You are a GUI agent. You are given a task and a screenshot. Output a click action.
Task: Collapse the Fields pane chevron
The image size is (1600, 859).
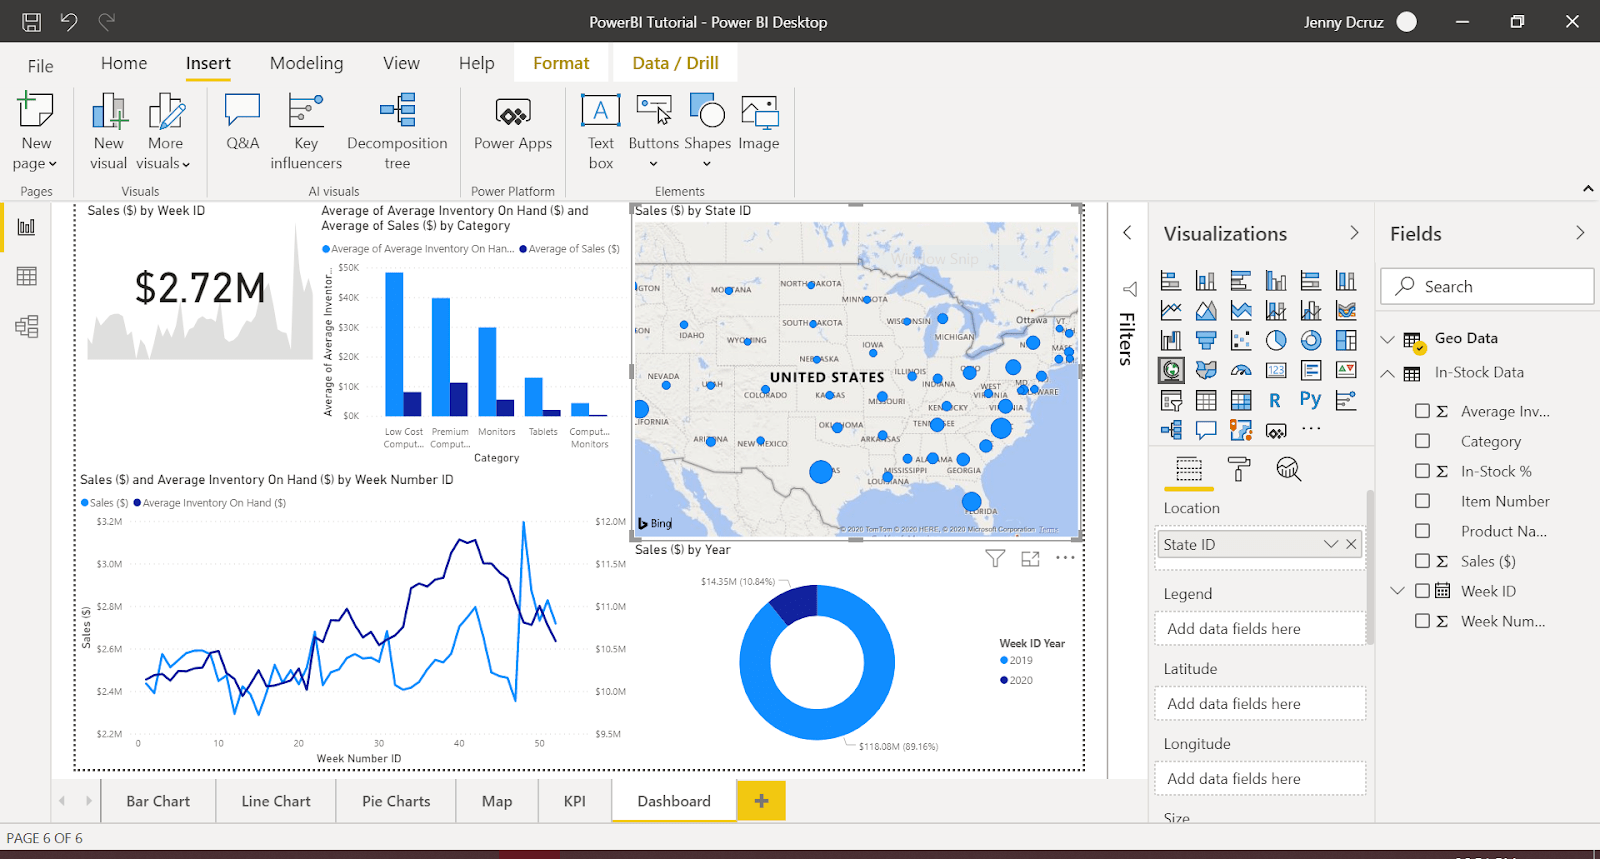(x=1580, y=233)
